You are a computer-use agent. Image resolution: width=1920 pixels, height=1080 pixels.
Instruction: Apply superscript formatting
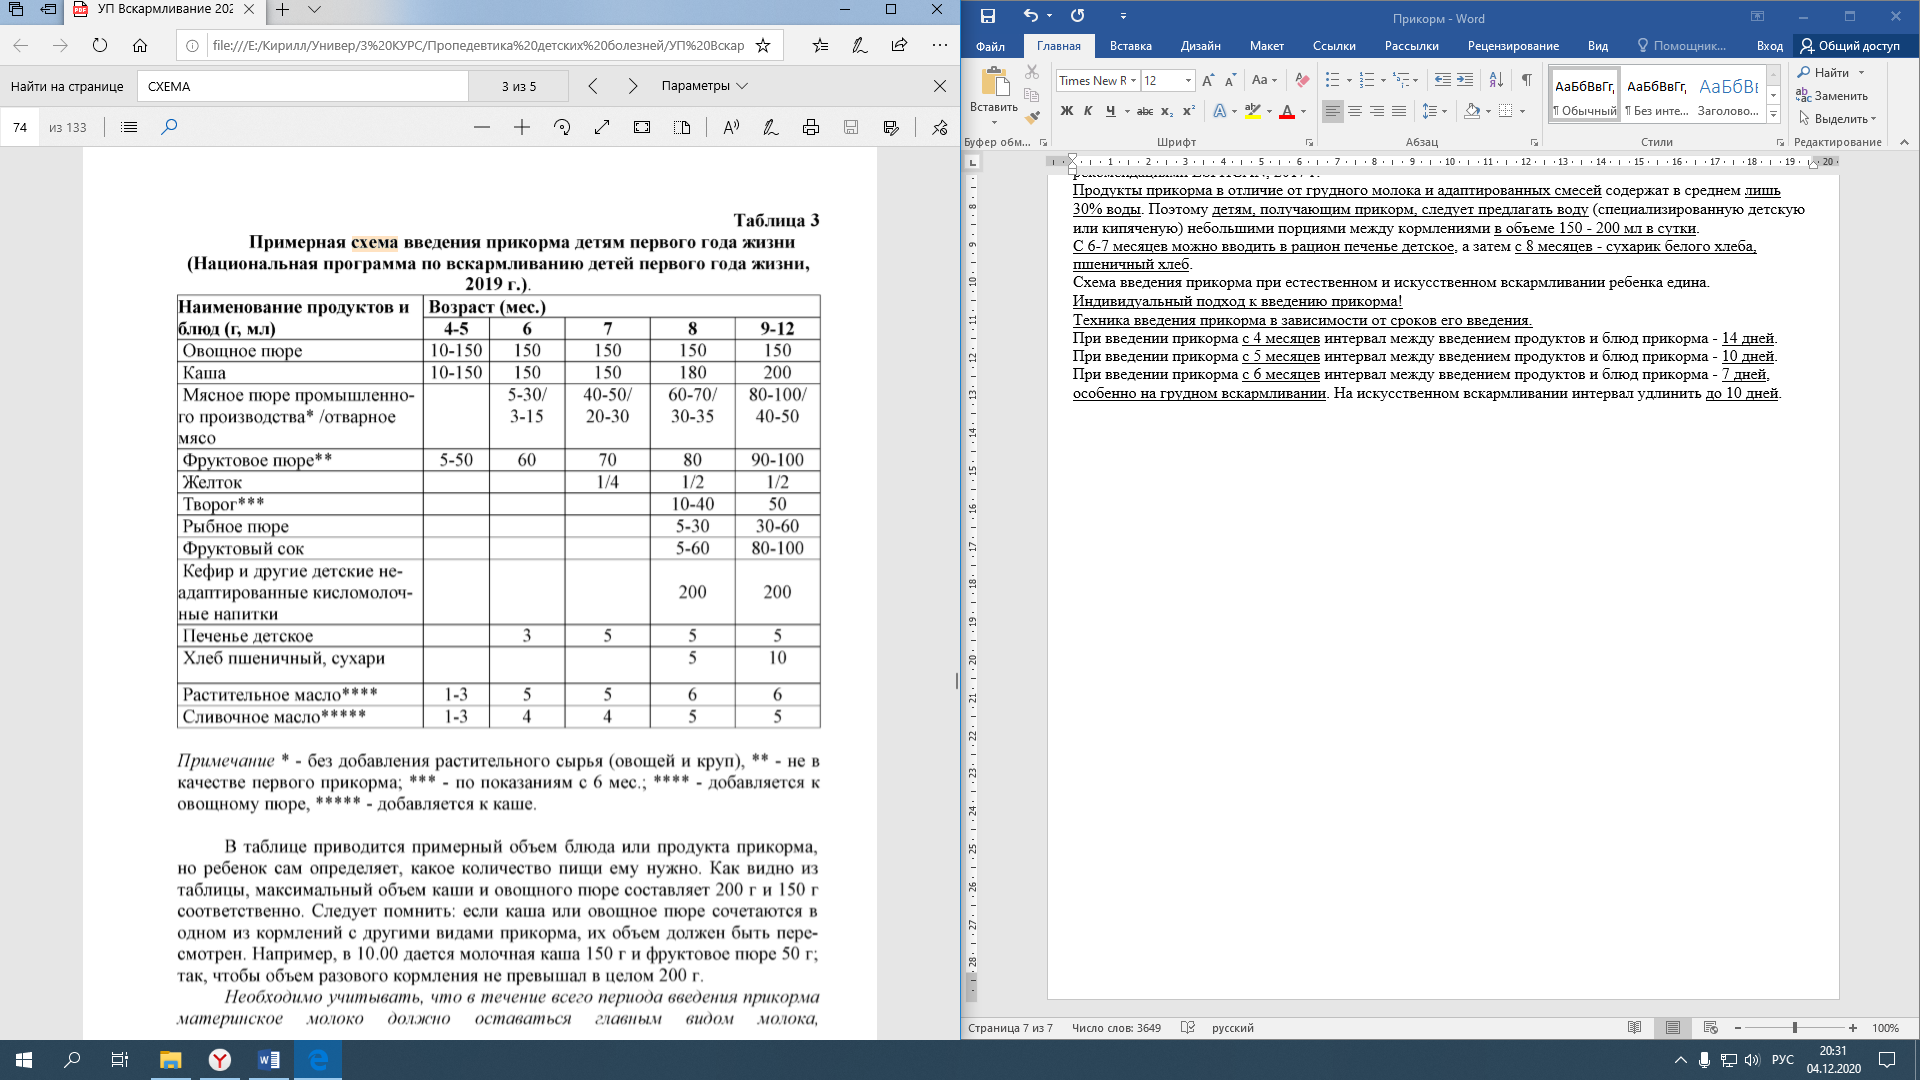coord(1189,111)
